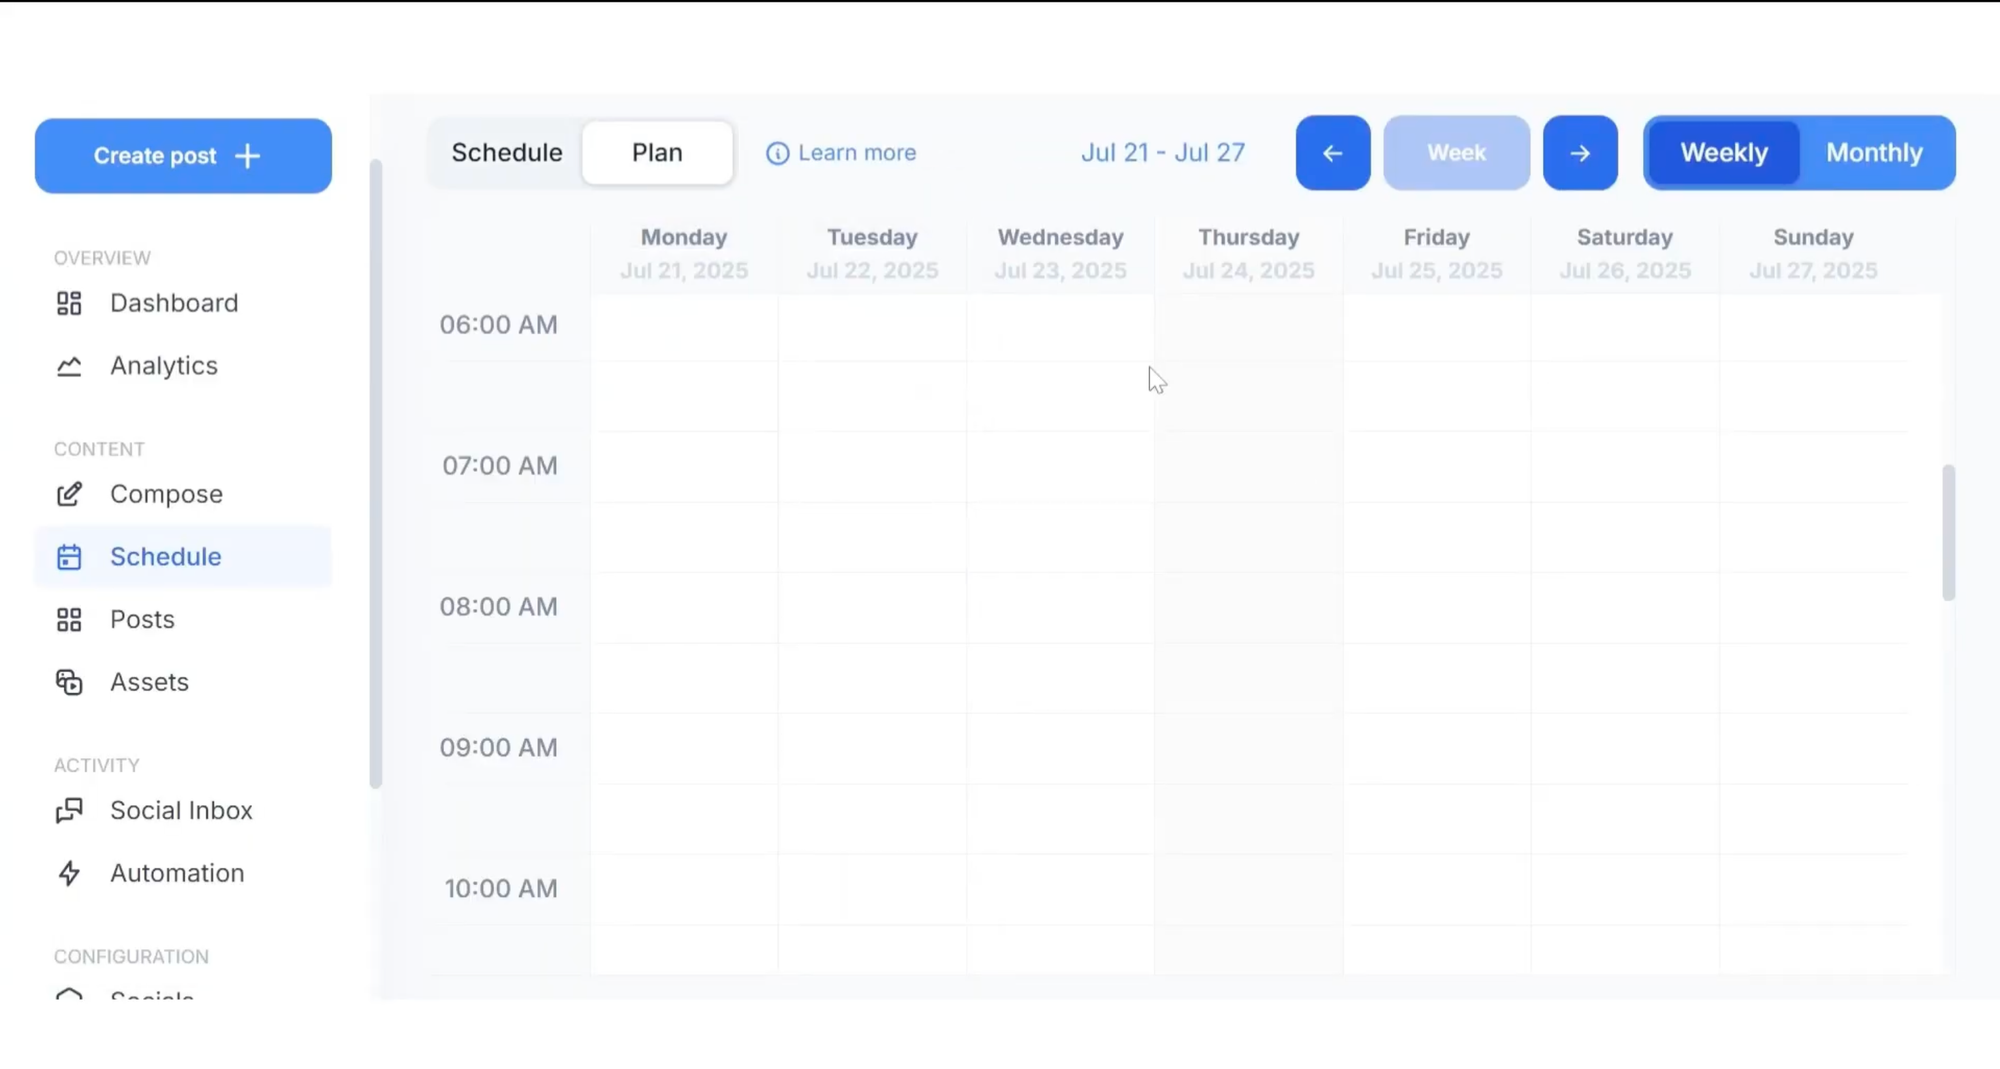Click the Compose pencil icon

69,494
